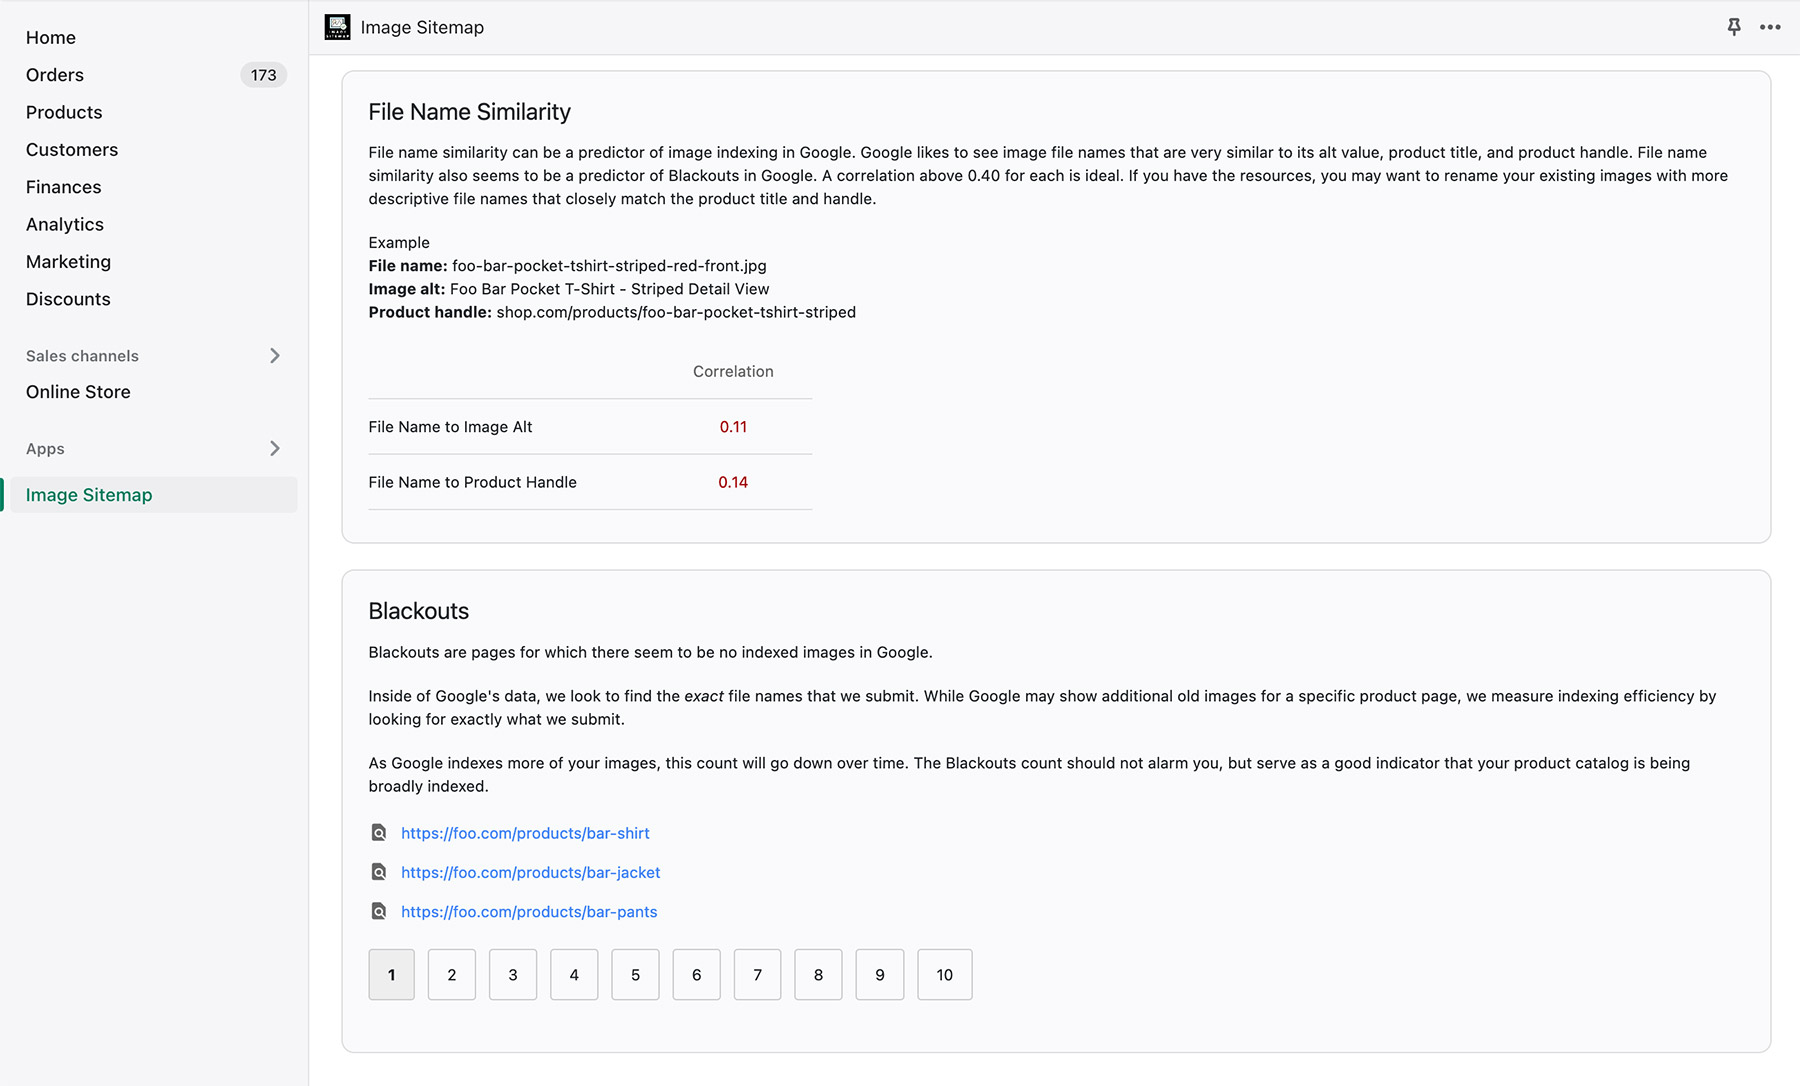1800x1086 pixels.
Task: Go to Products in sidebar
Action: tap(64, 112)
